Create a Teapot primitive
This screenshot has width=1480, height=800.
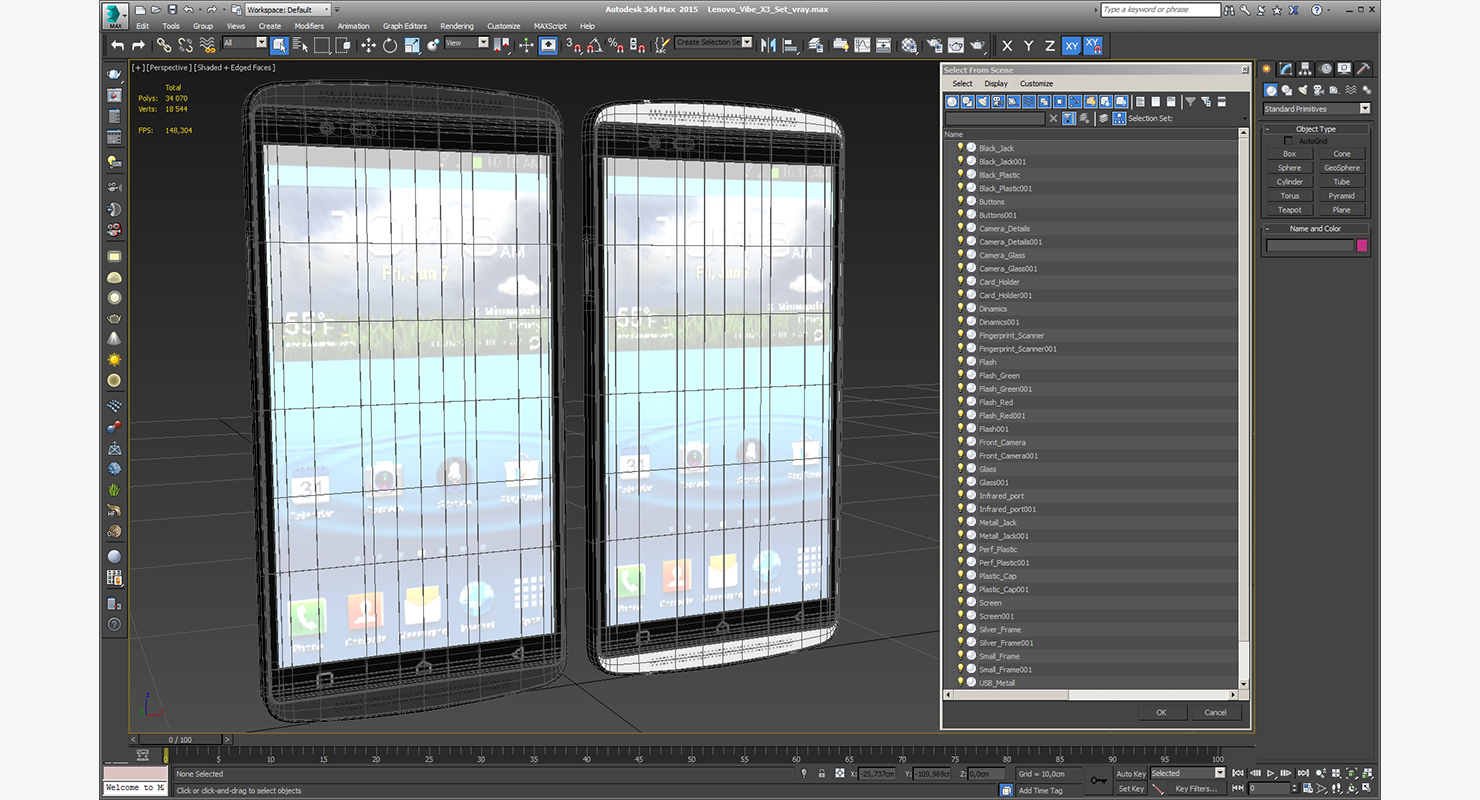(1290, 210)
